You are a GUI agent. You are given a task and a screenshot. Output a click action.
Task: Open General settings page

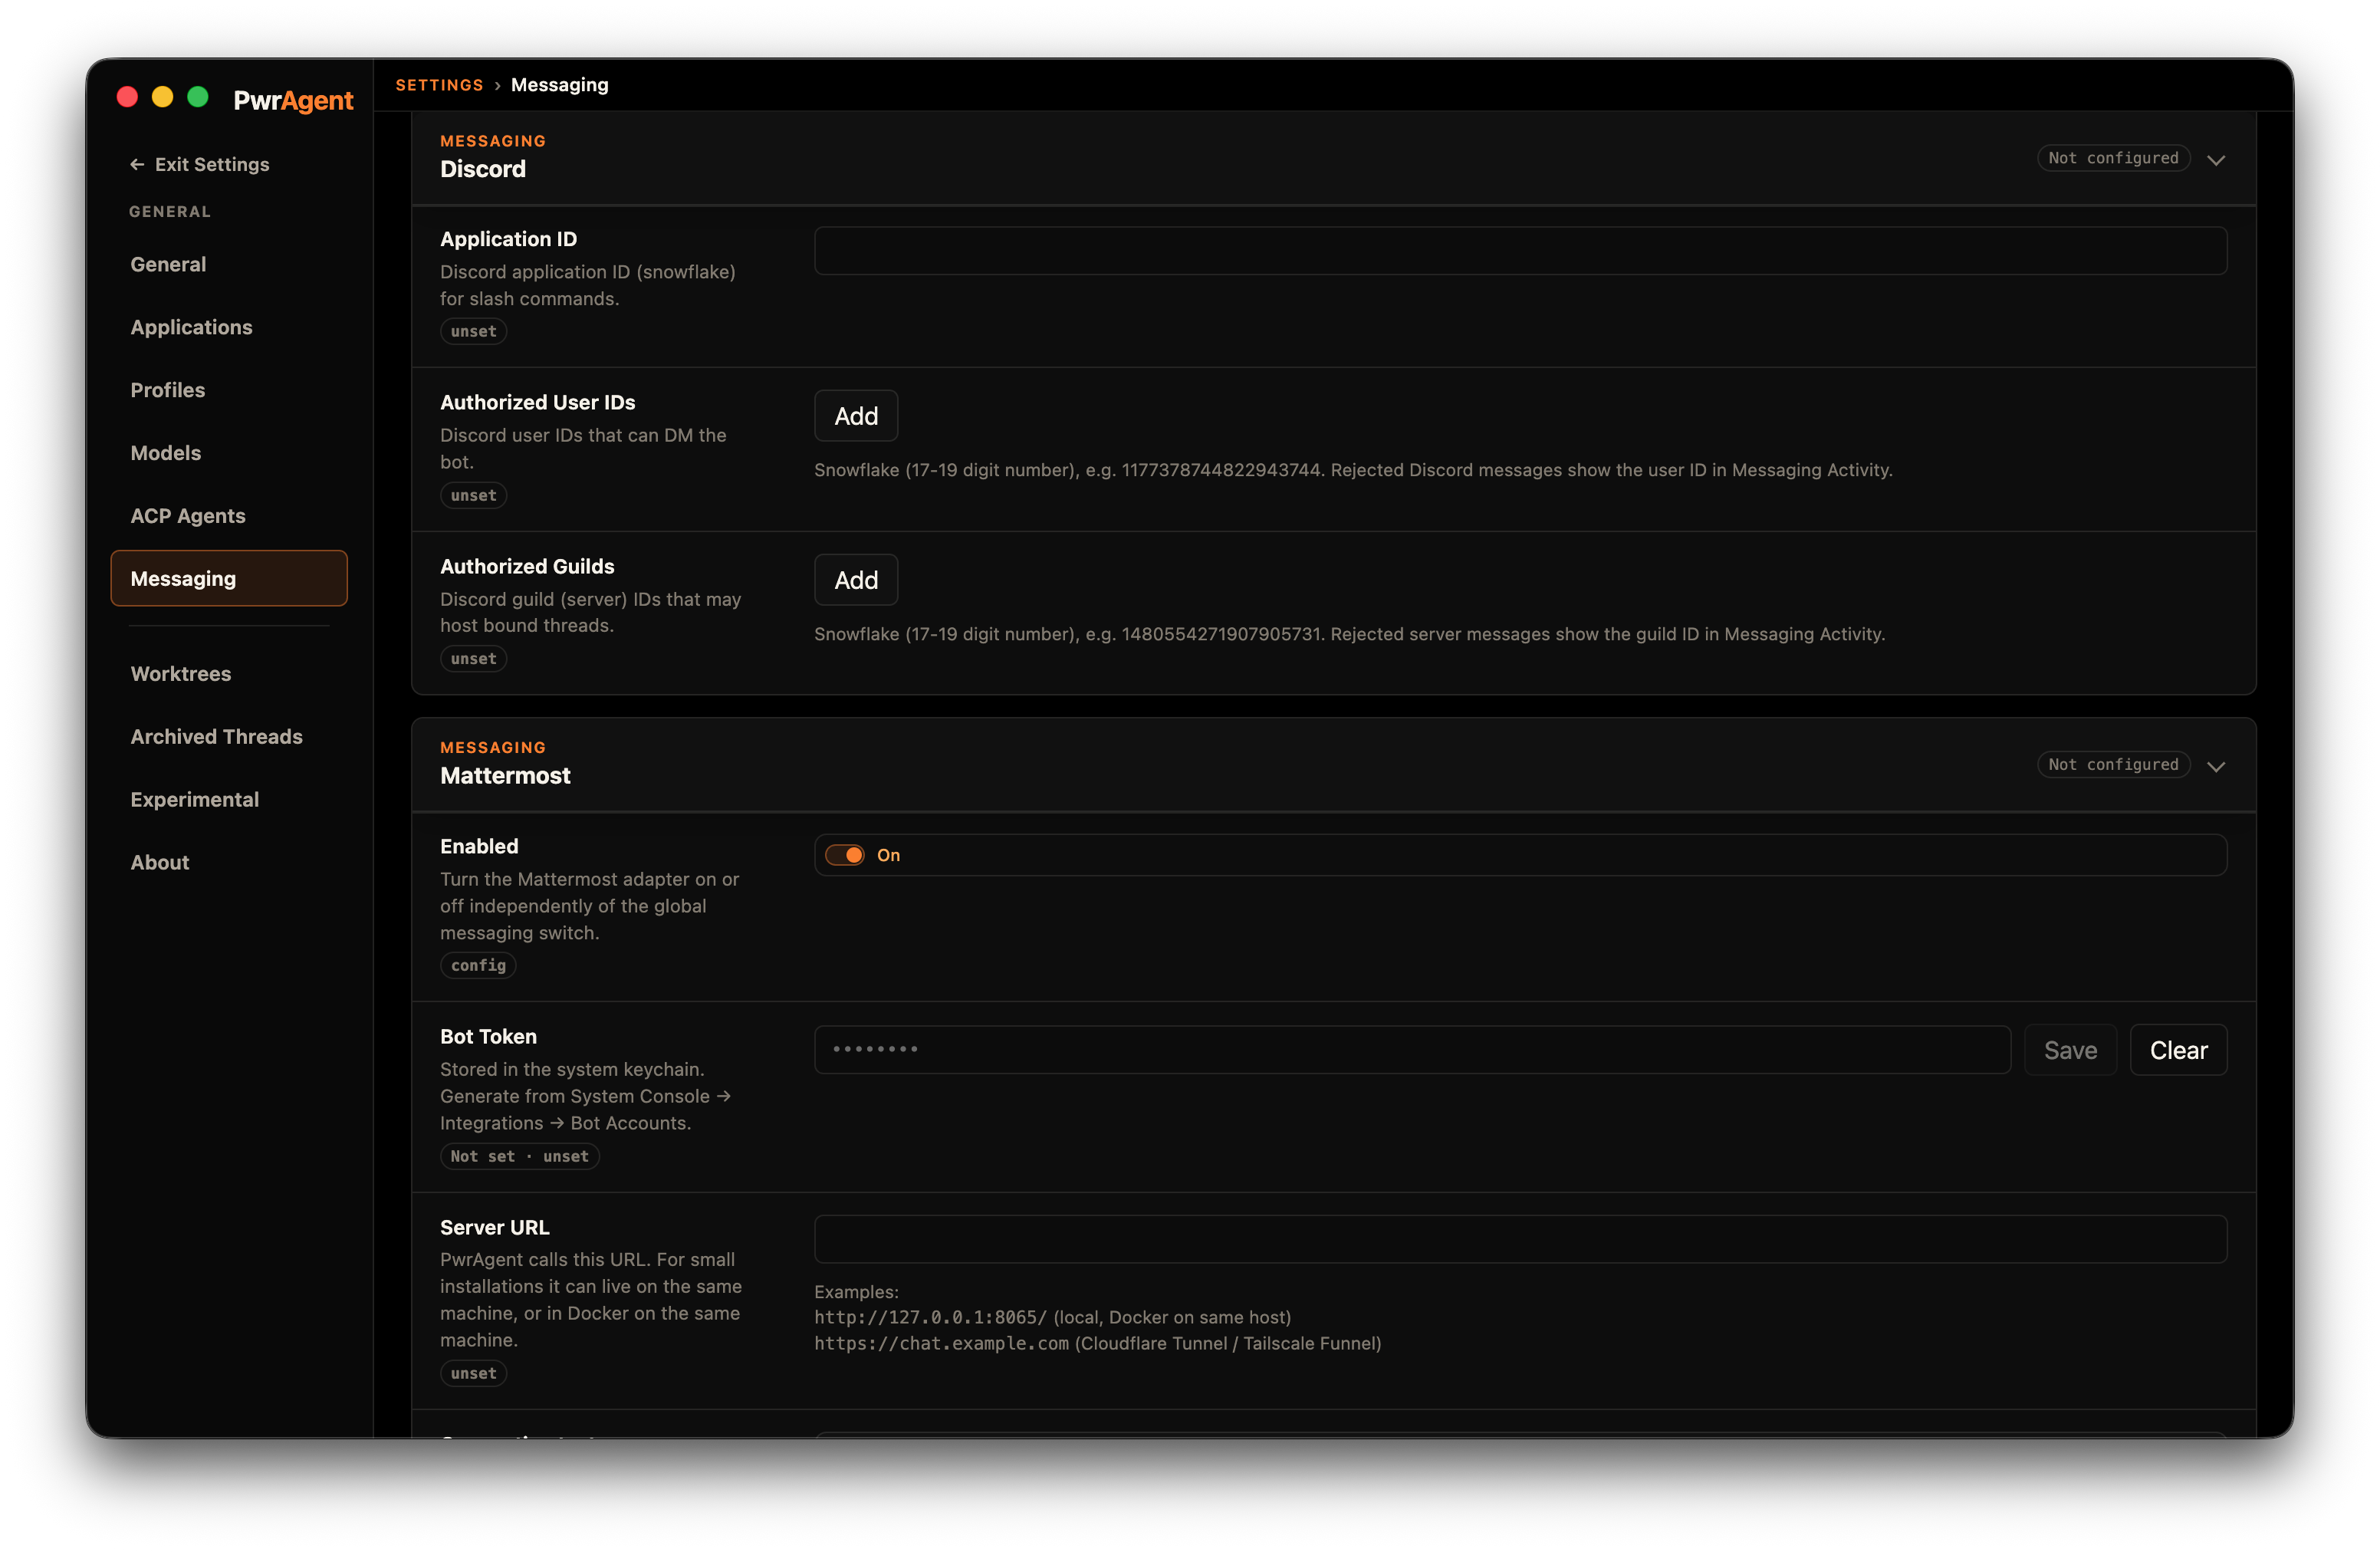pyautogui.click(x=228, y=264)
